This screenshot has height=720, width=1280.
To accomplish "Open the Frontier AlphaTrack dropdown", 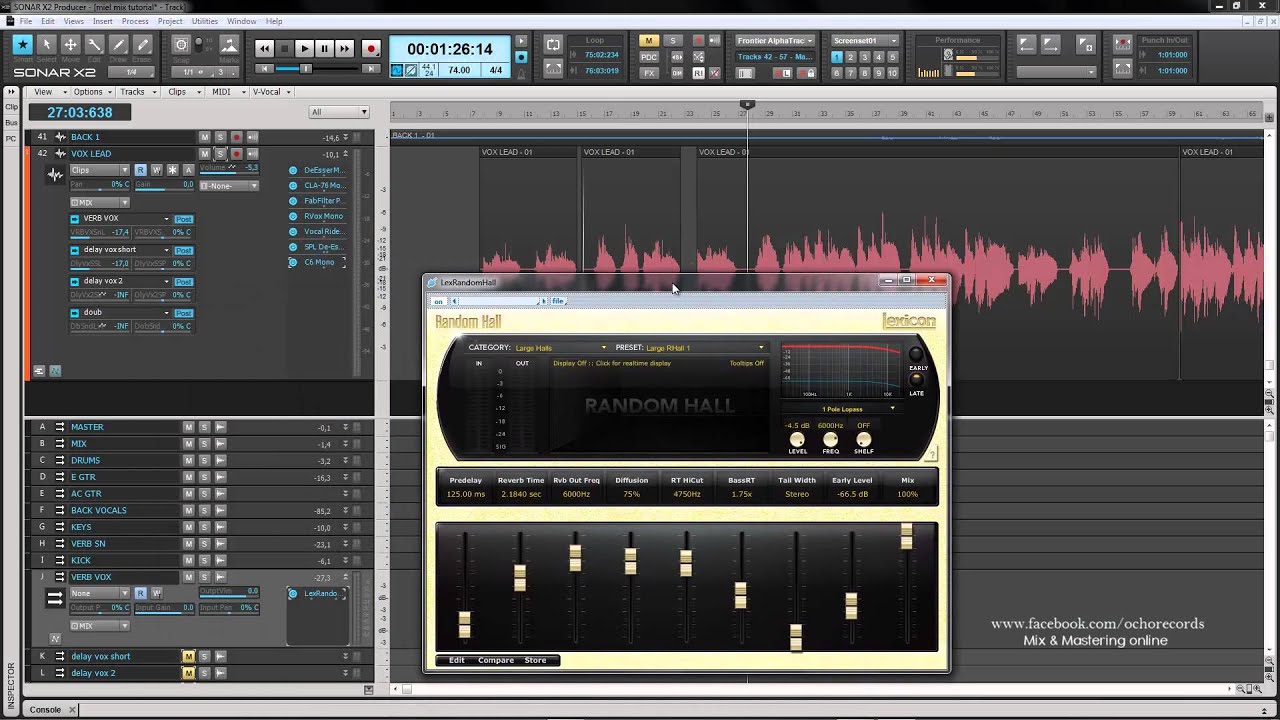I will click(775, 41).
